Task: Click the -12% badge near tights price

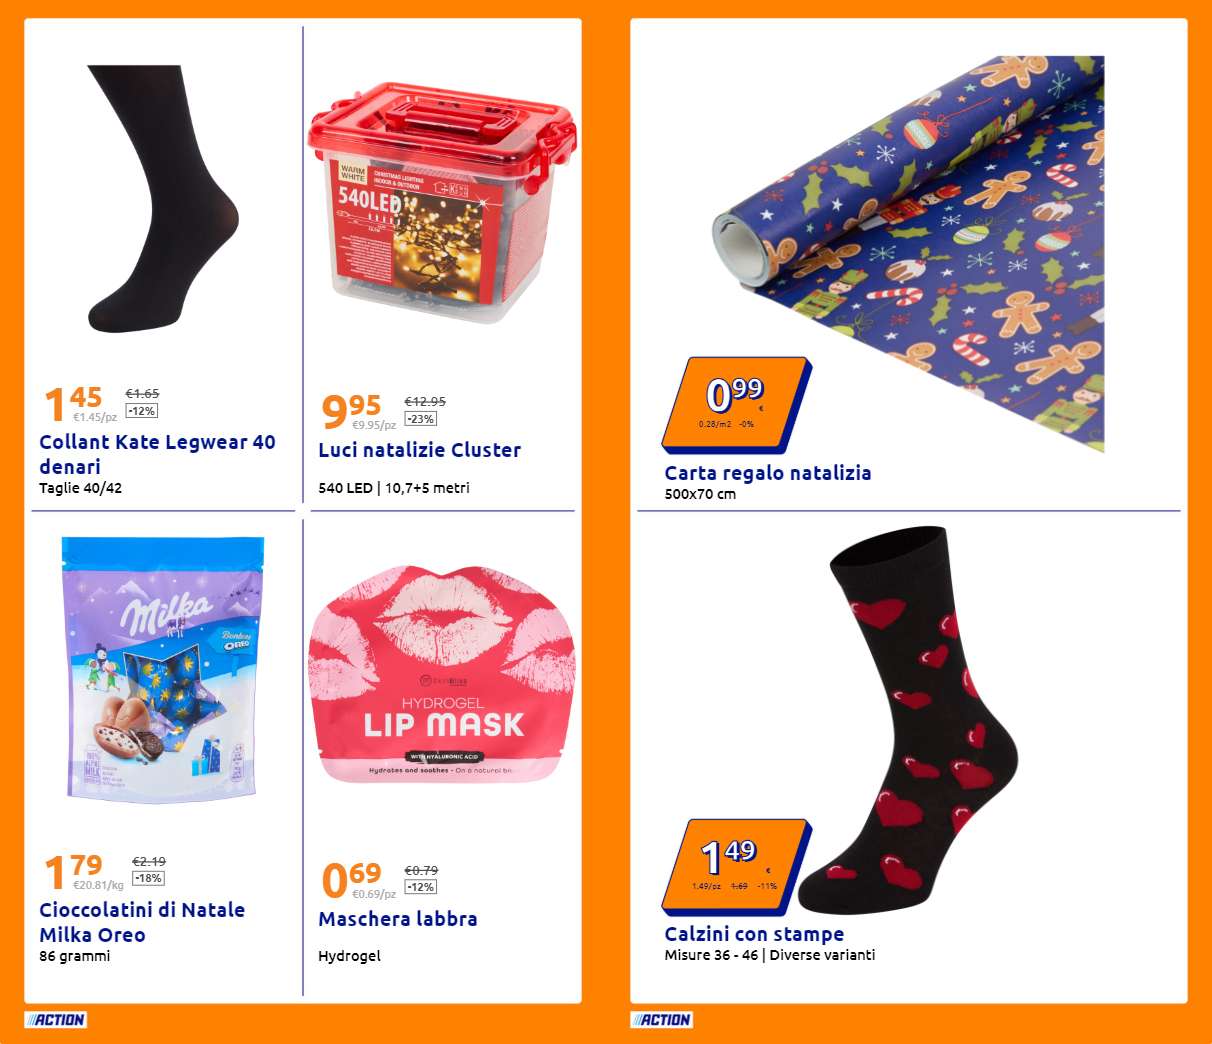Action: coord(142,411)
